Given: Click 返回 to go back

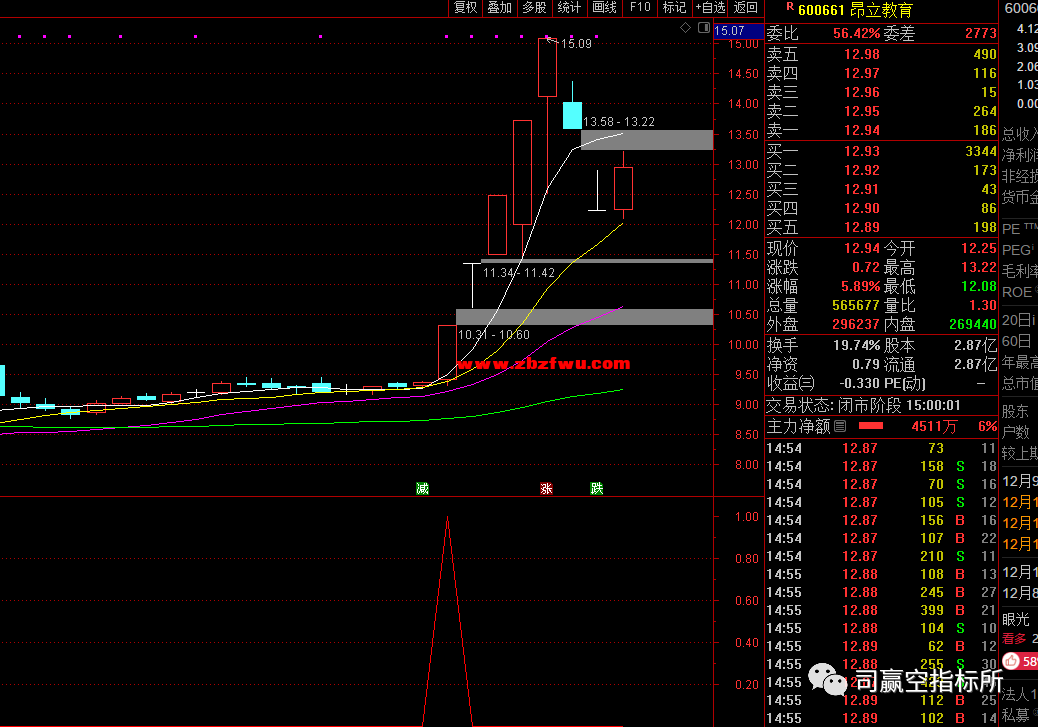Looking at the screenshot, I should (745, 8).
